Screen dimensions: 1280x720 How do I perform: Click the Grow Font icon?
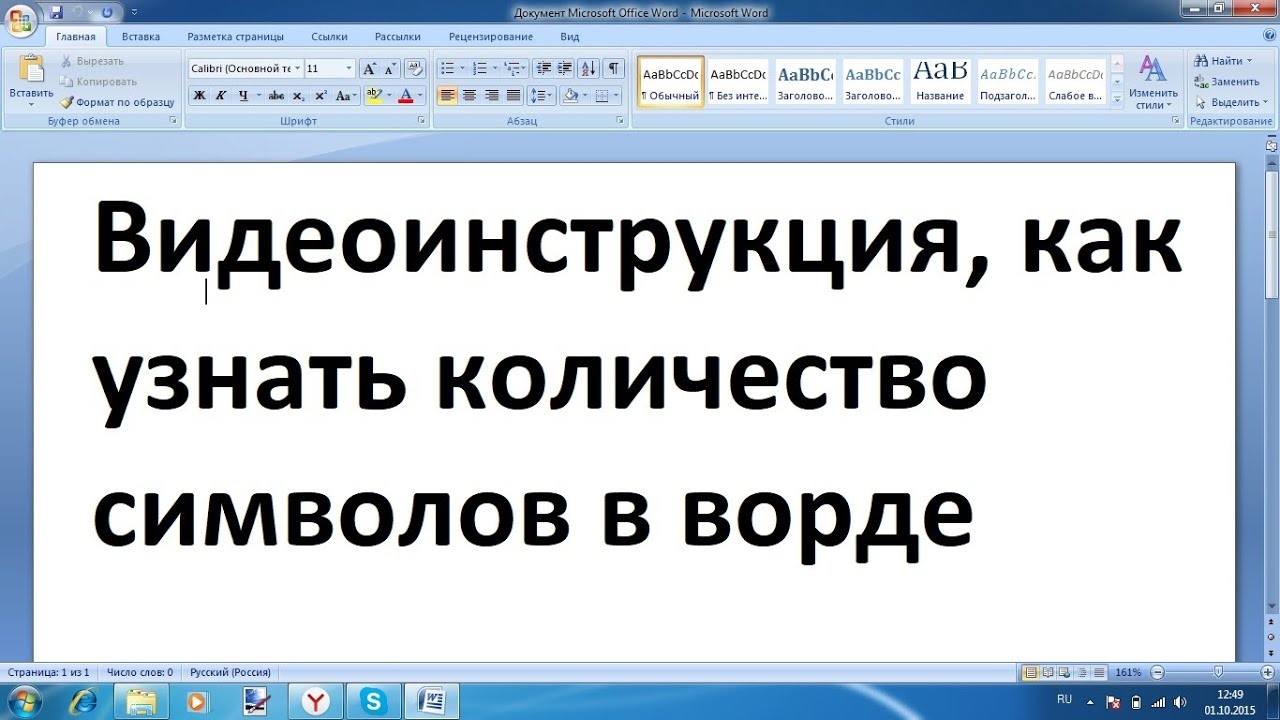click(369, 69)
